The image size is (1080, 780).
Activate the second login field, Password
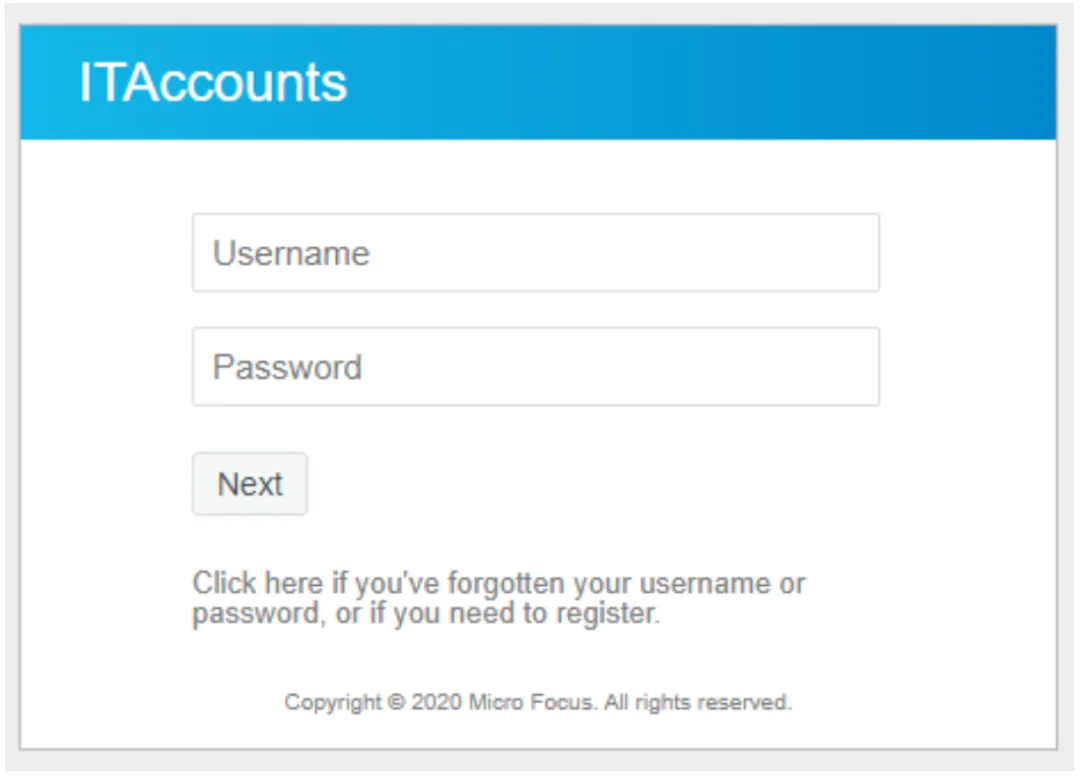536,367
